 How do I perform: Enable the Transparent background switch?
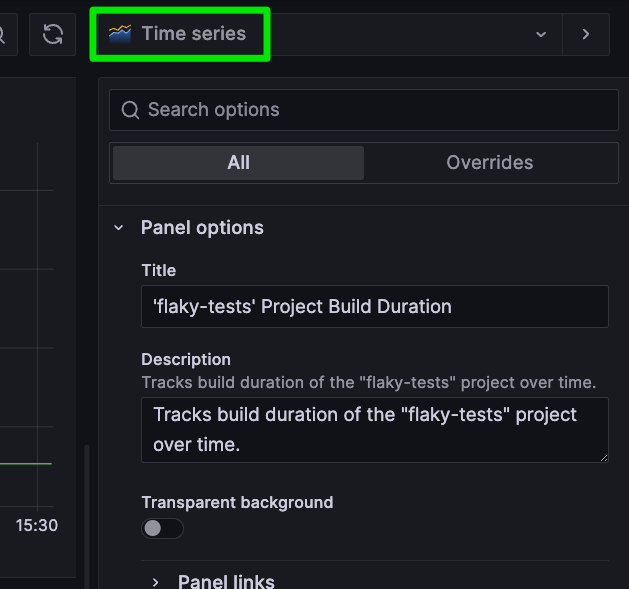tap(162, 528)
